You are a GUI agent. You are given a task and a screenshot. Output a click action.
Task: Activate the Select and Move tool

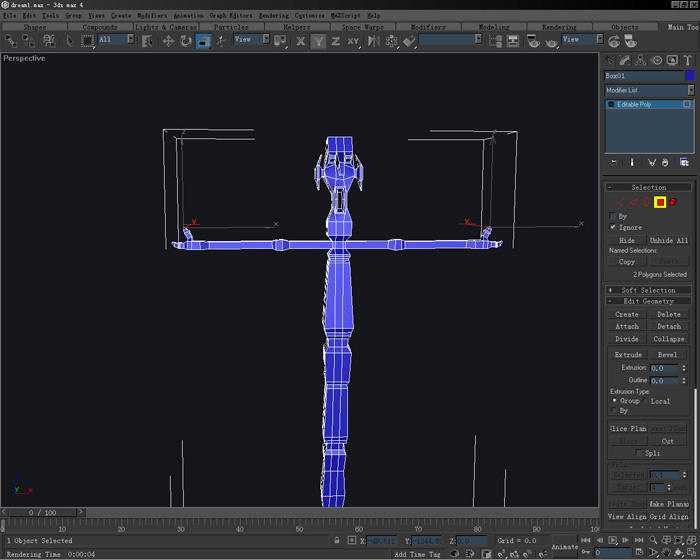pyautogui.click(x=168, y=41)
